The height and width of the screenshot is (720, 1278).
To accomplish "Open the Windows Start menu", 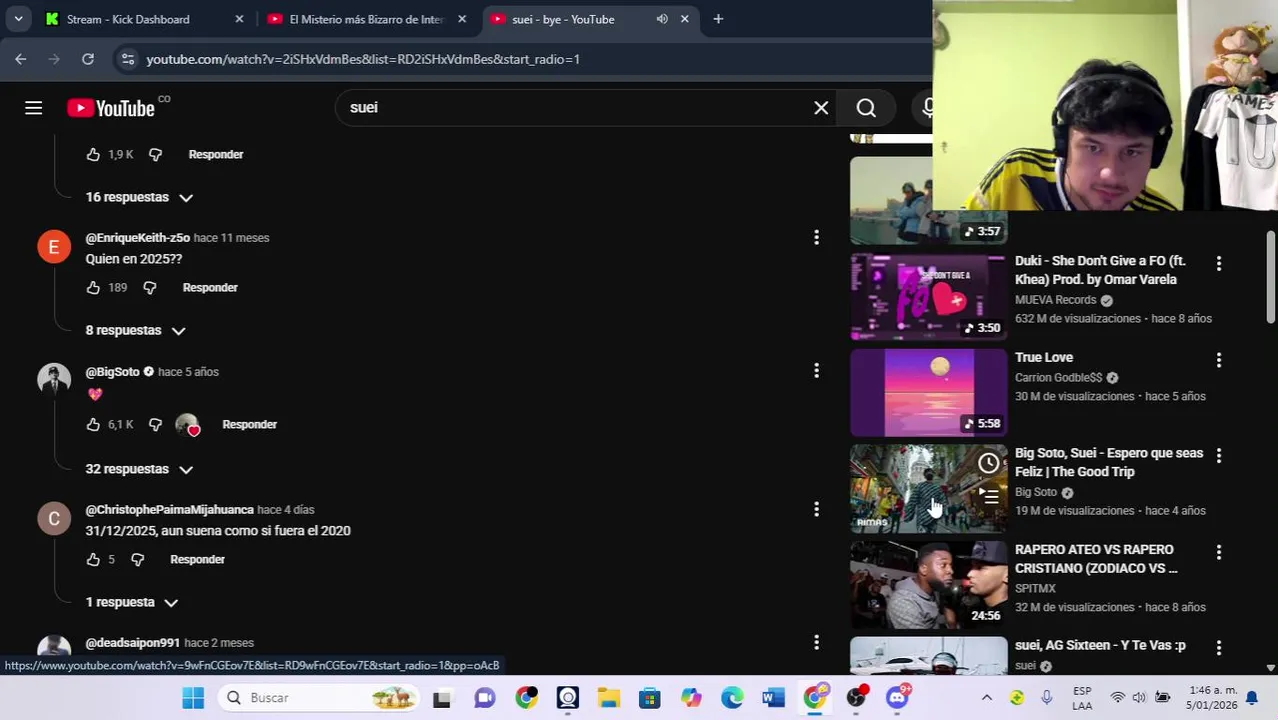I will 193,698.
